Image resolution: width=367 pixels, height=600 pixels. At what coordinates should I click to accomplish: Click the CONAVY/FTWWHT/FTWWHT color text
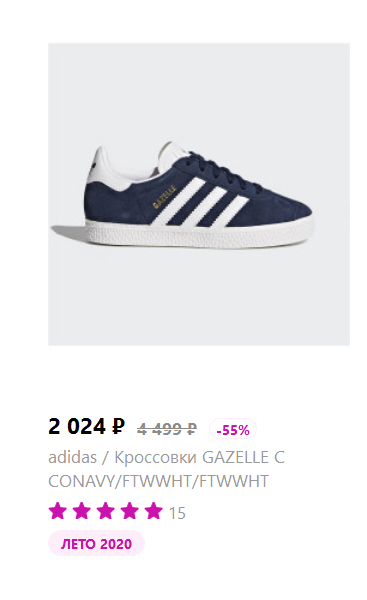point(158,481)
